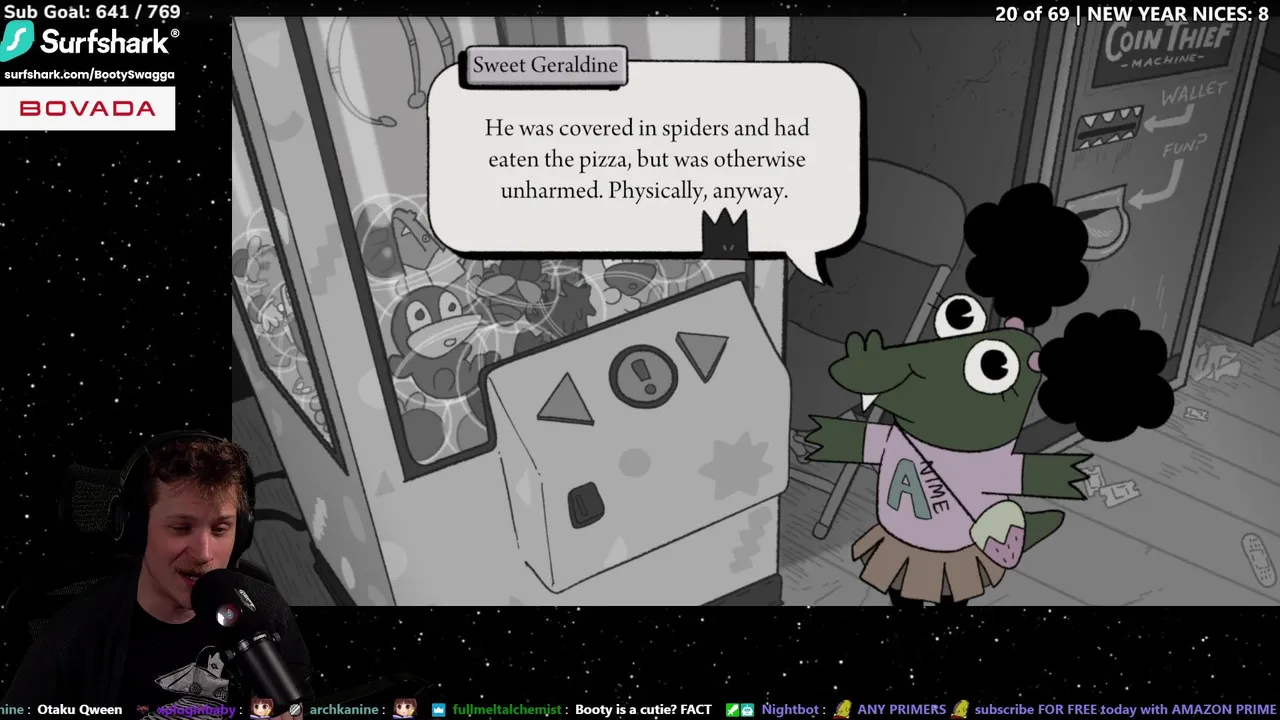This screenshot has width=1280, height=720.
Task: Click the crown badge next to fullmeltalchemjst
Action: (439, 710)
